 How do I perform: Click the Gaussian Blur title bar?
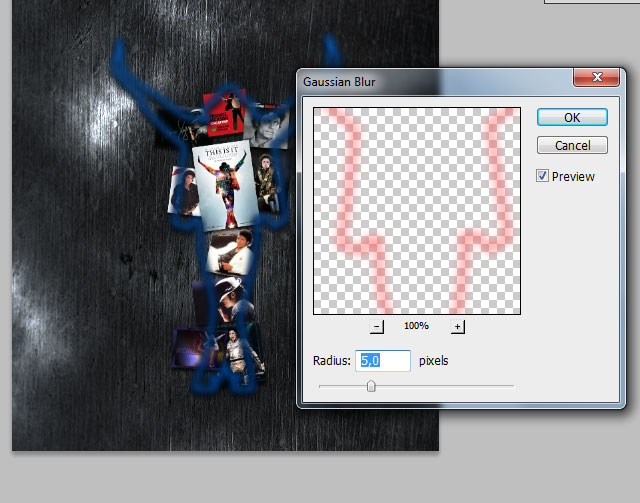(435, 82)
